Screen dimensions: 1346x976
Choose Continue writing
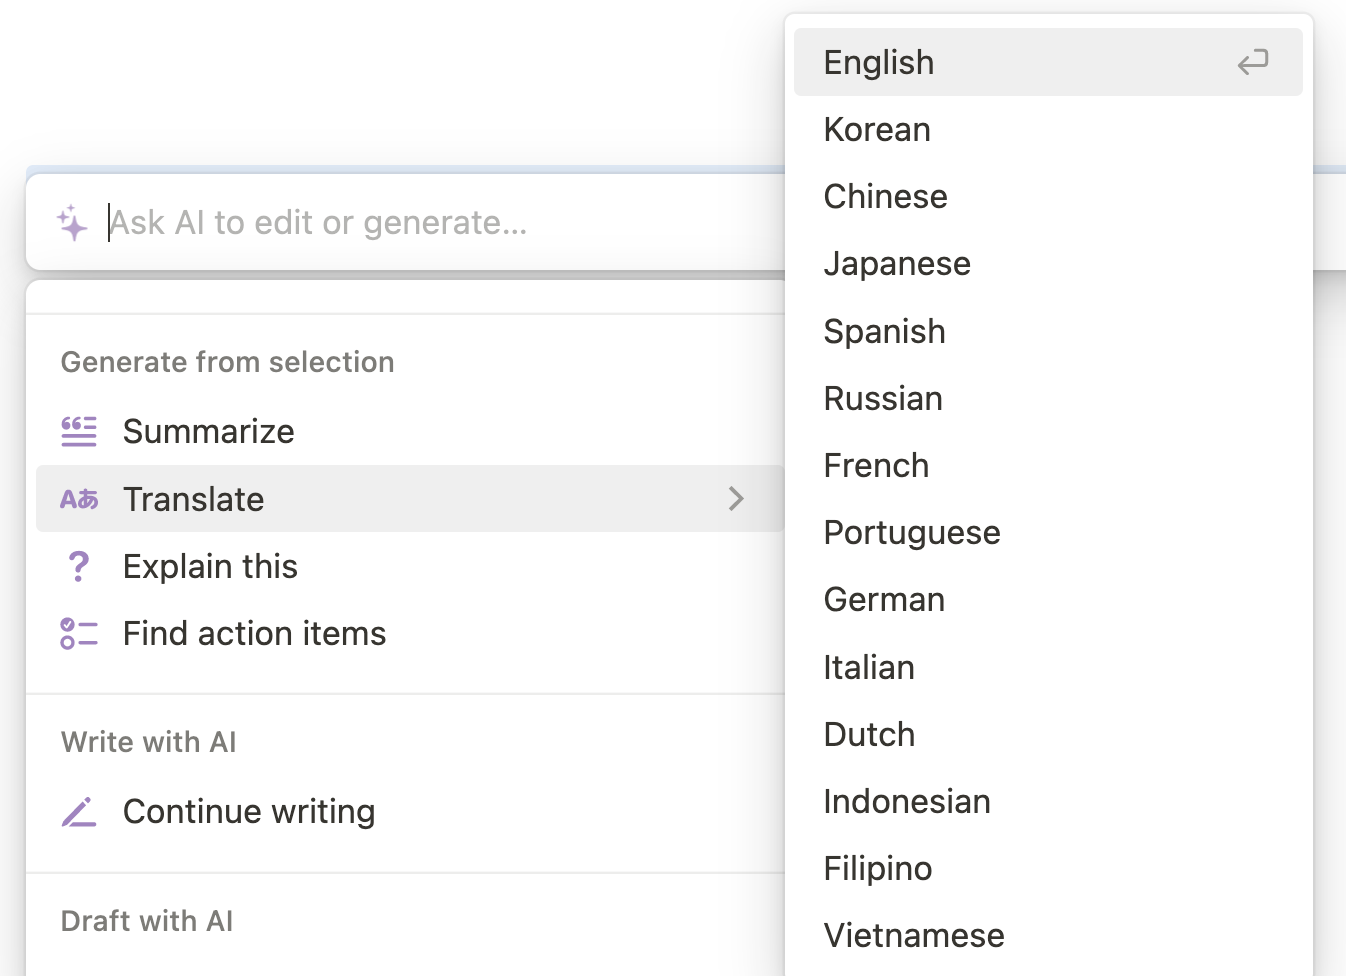(249, 811)
